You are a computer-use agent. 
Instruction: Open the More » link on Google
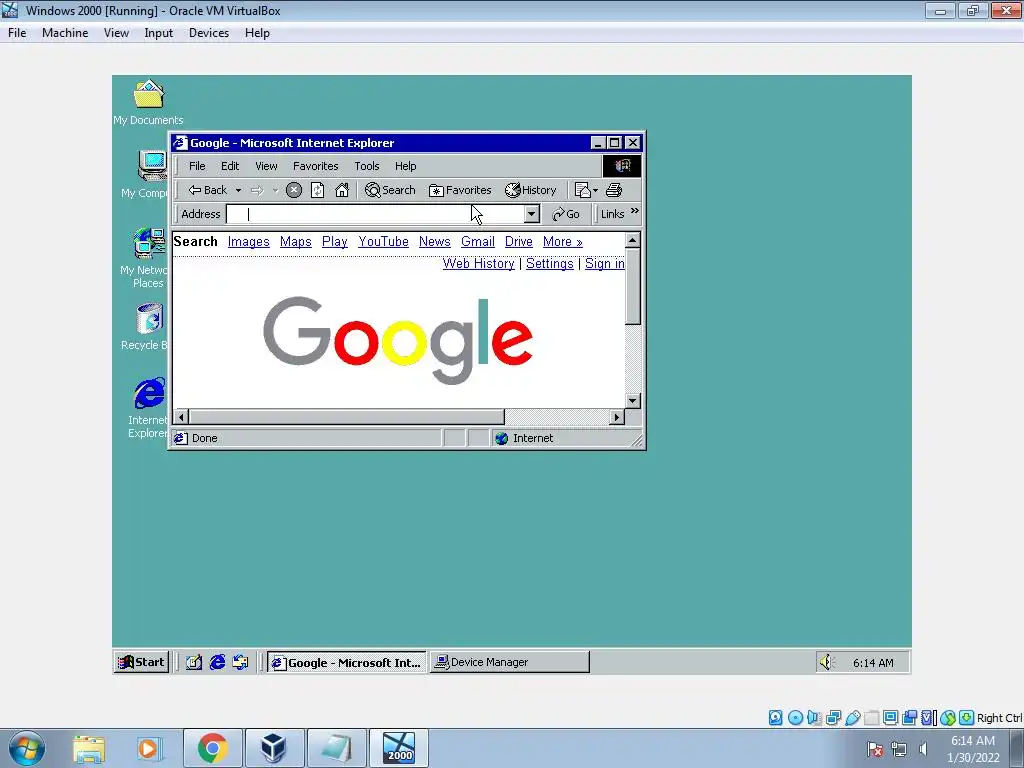[562, 242]
